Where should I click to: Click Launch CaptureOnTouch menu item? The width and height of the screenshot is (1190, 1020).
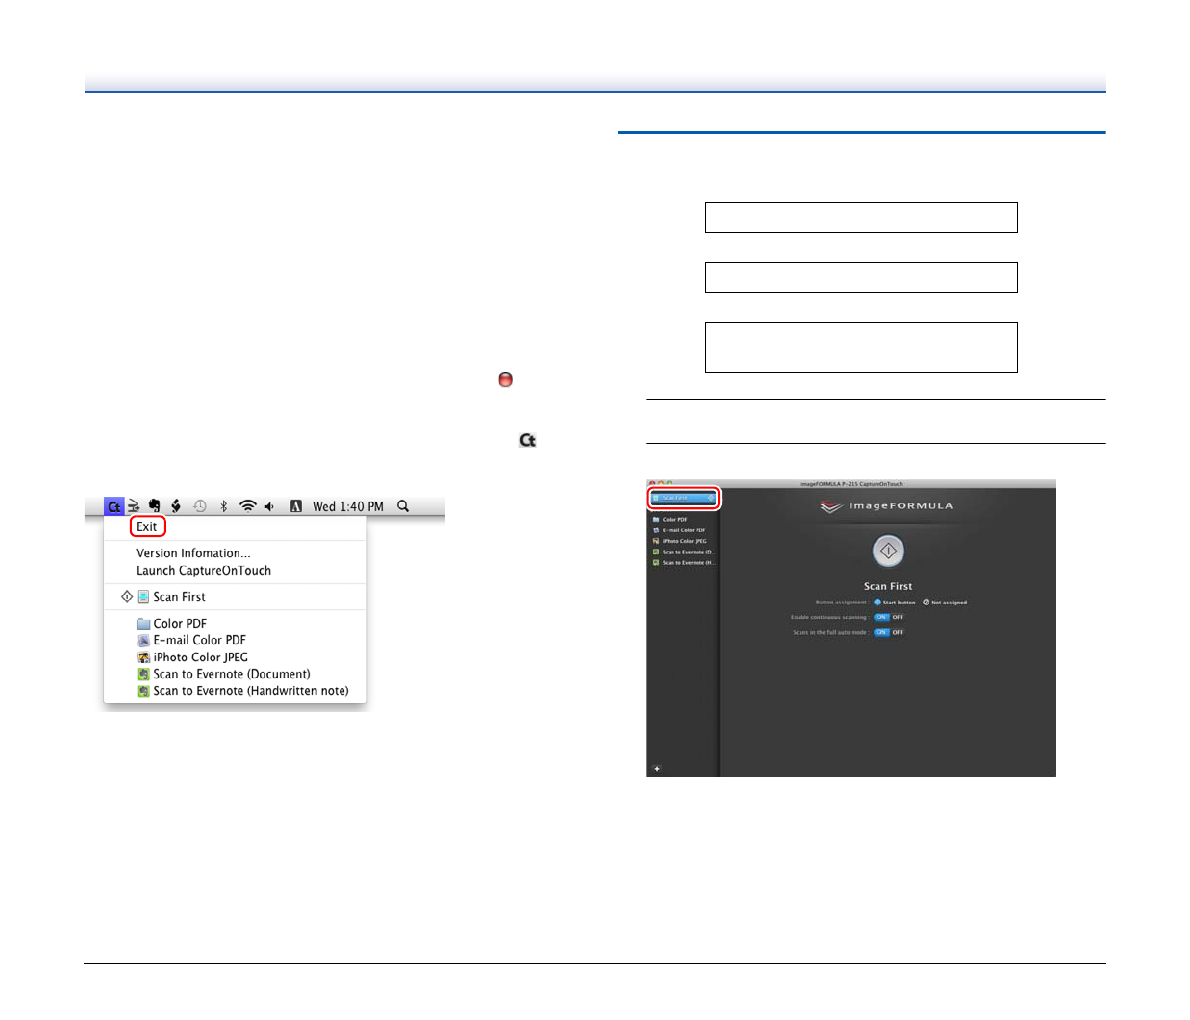203,571
